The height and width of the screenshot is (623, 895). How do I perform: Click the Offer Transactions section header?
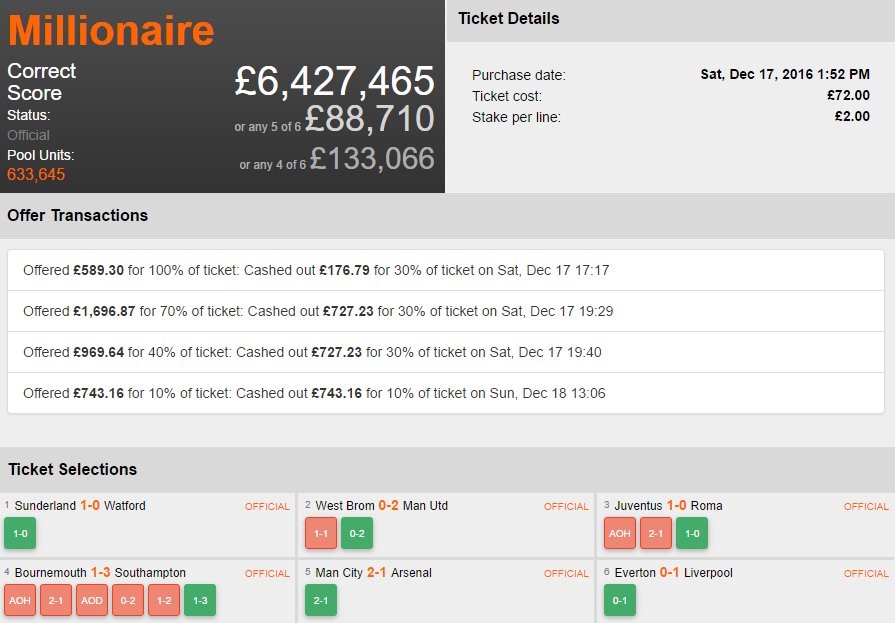[x=77, y=215]
